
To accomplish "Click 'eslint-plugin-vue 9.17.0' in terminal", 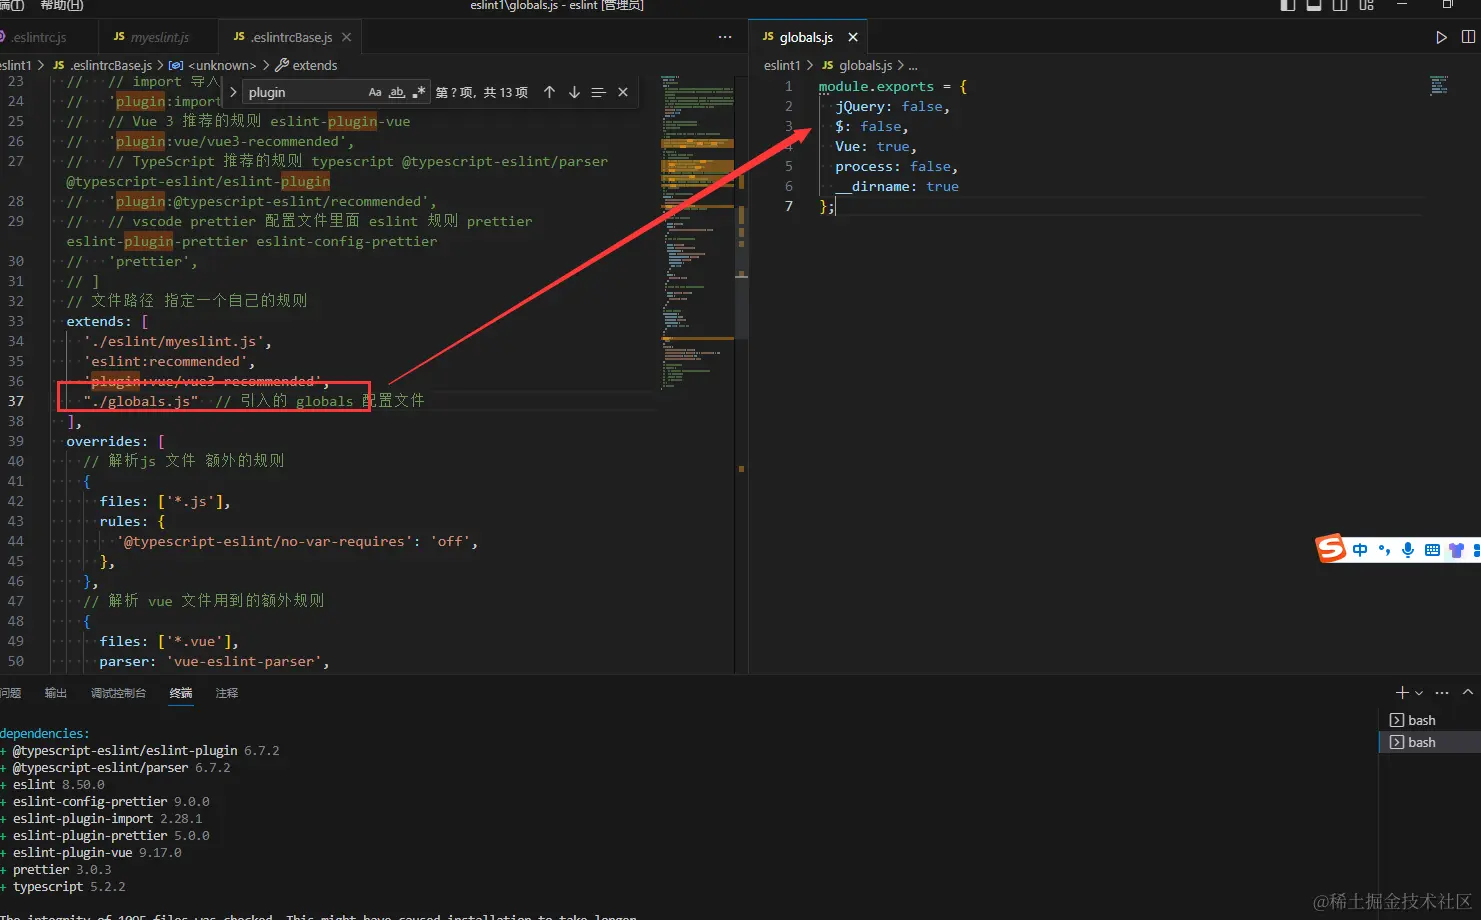I will click(97, 853).
